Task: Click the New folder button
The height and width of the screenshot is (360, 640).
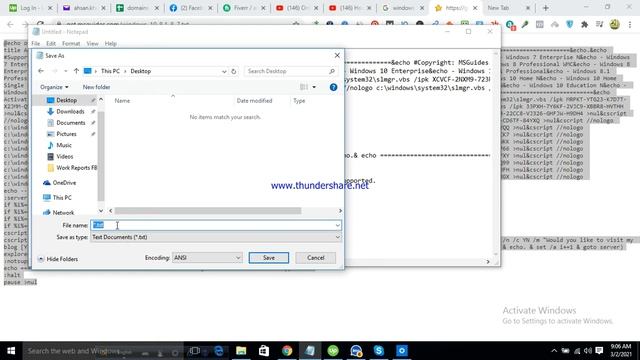Action: 96,87
